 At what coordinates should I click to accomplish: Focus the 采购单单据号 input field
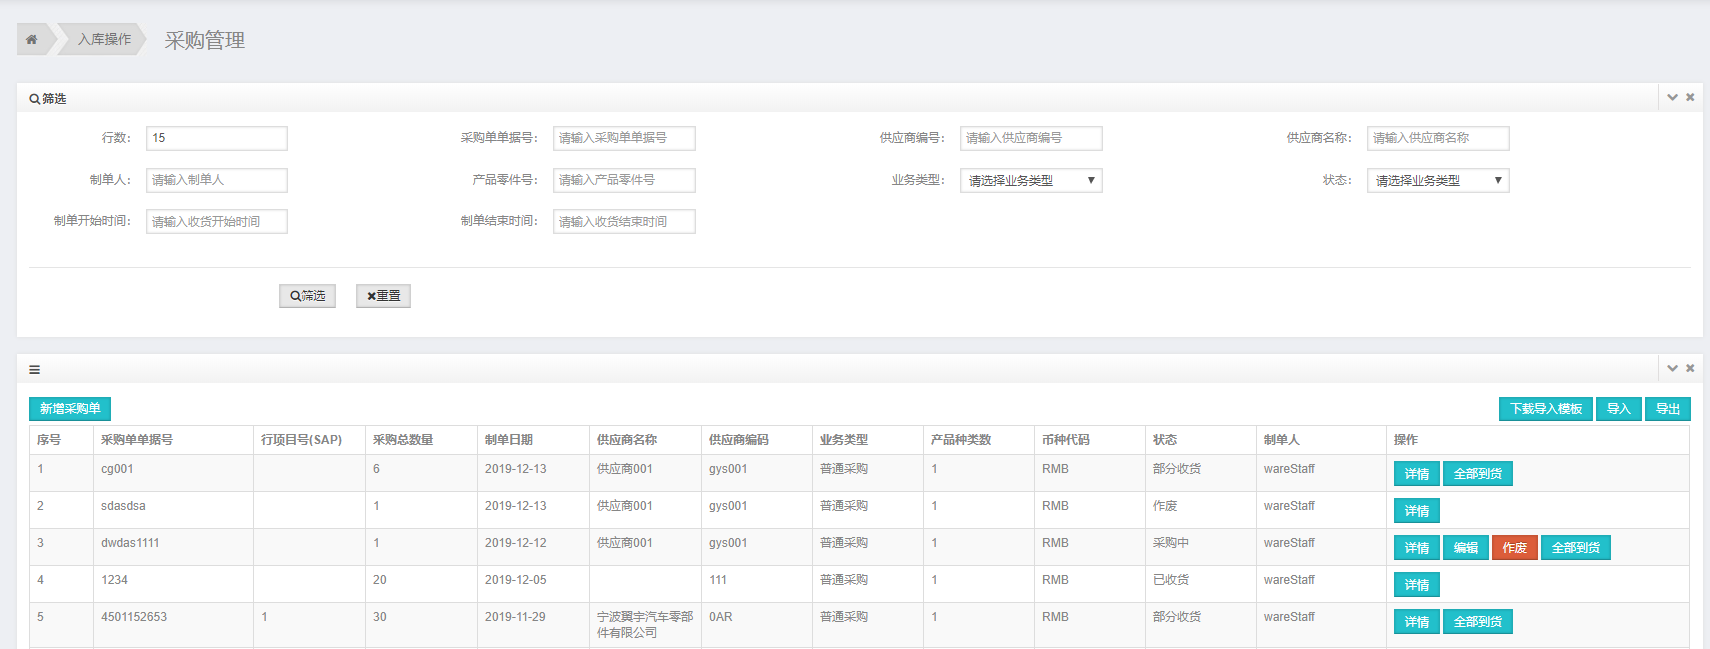click(x=623, y=138)
